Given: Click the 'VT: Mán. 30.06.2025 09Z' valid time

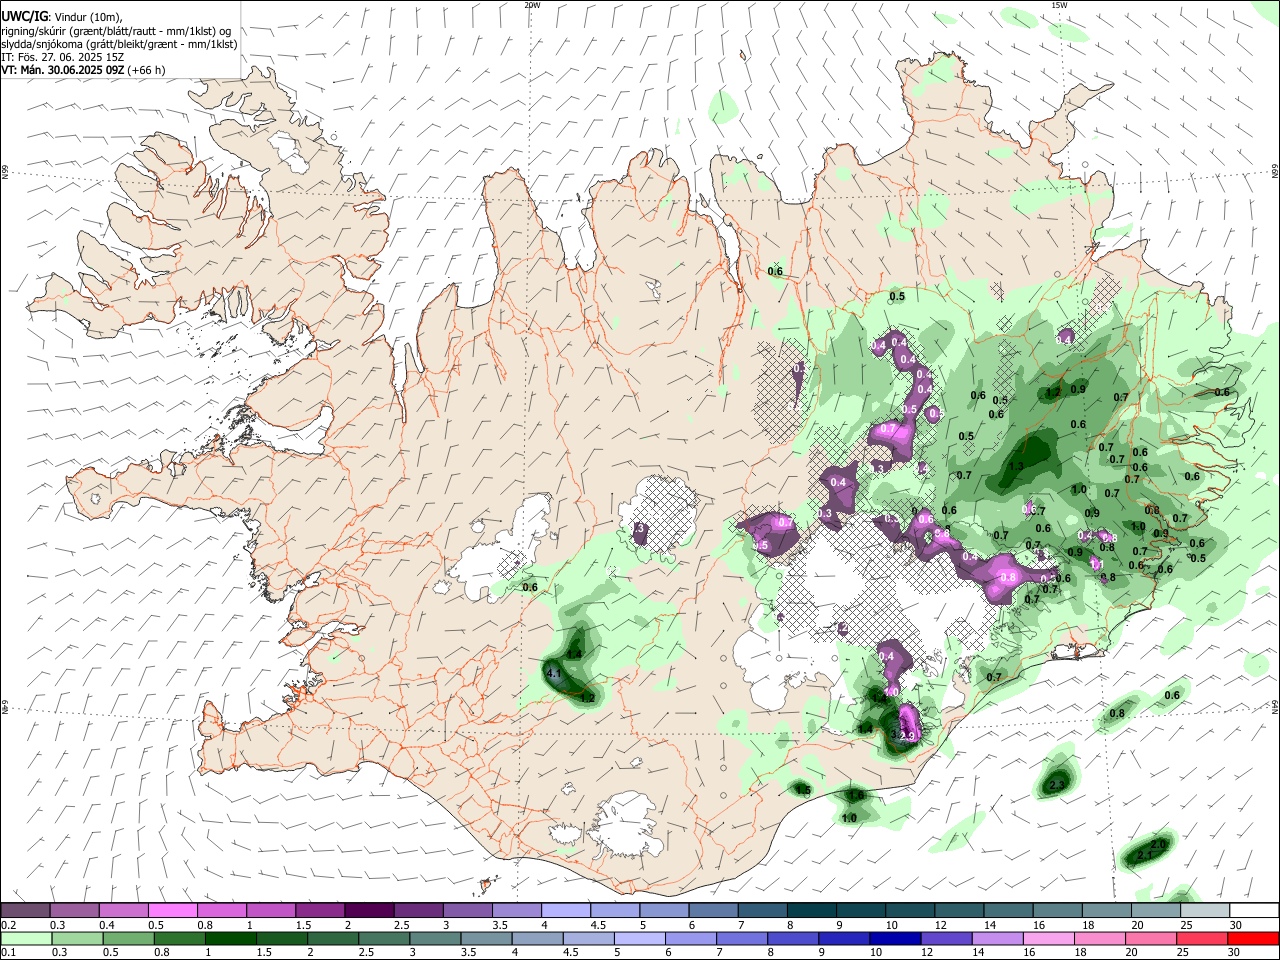Looking at the screenshot, I should 62,70.
